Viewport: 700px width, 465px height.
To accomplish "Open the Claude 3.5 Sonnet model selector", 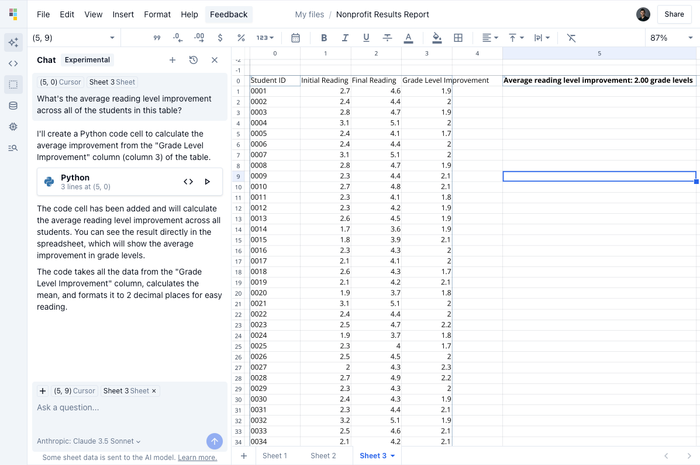I will pos(88,441).
